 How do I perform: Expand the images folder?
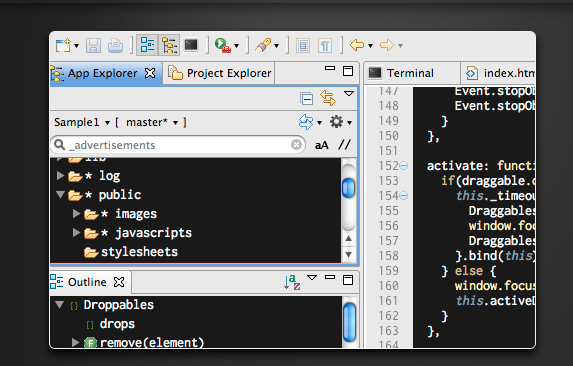76,213
